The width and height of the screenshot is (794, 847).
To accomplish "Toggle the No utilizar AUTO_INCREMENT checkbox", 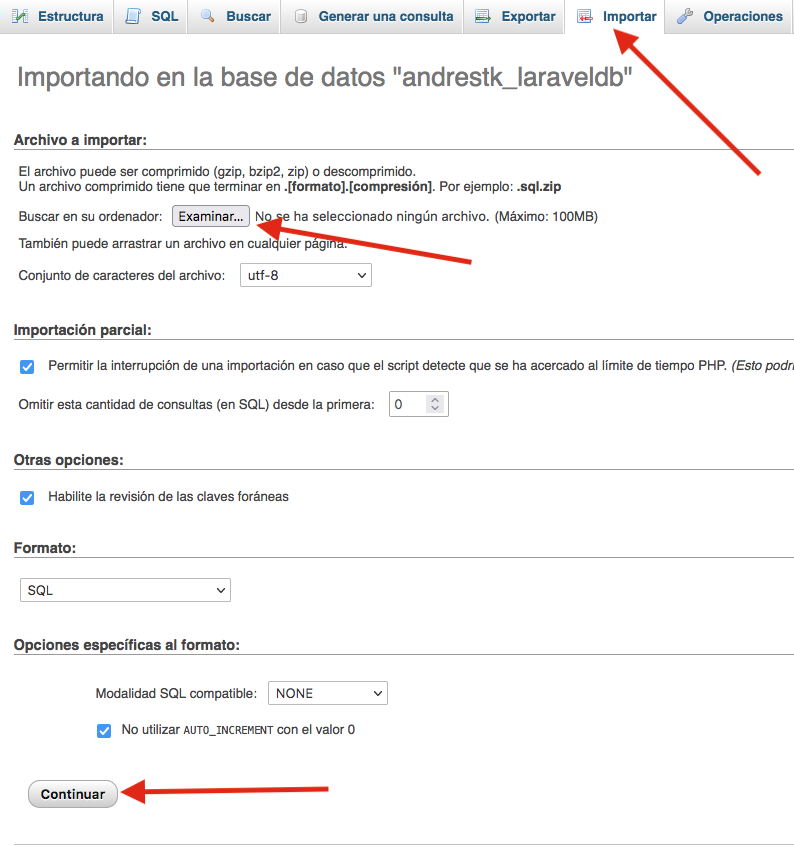I will point(104,731).
